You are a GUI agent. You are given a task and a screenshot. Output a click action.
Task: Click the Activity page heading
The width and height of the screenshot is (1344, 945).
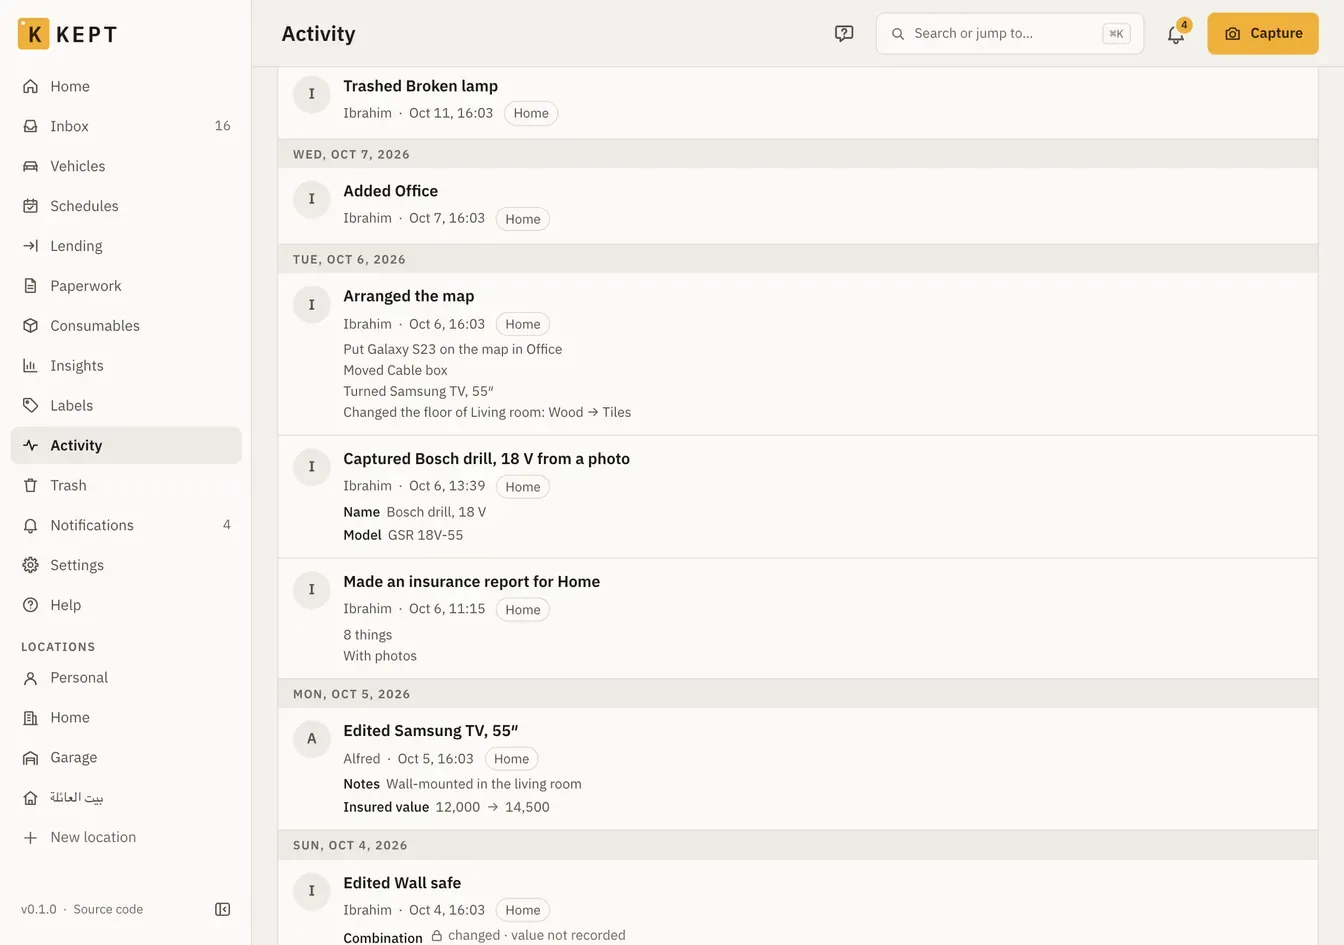pos(318,34)
